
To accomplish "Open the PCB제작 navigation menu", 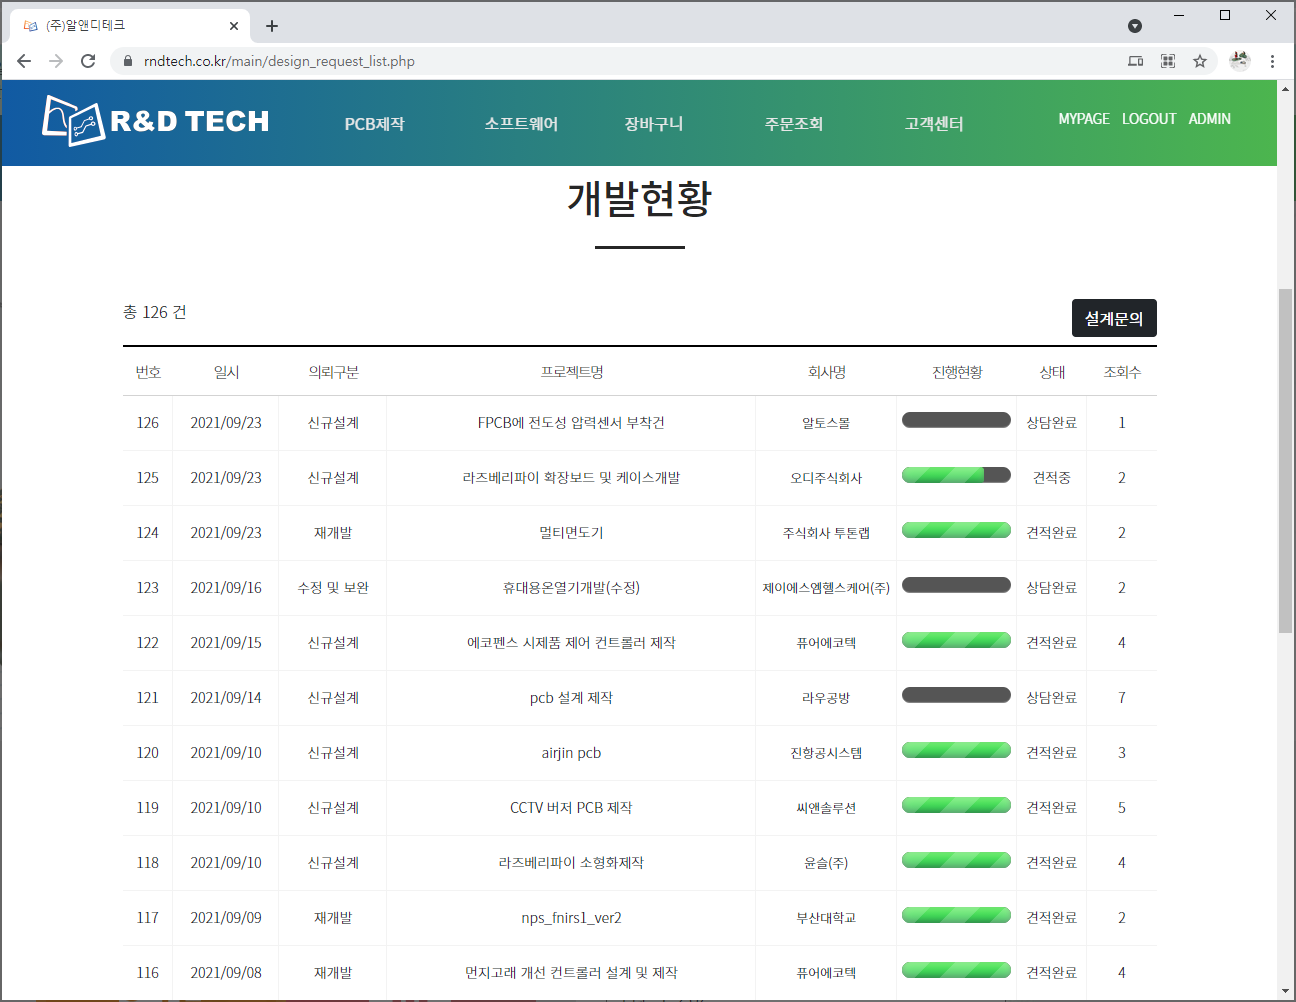I will coord(374,124).
